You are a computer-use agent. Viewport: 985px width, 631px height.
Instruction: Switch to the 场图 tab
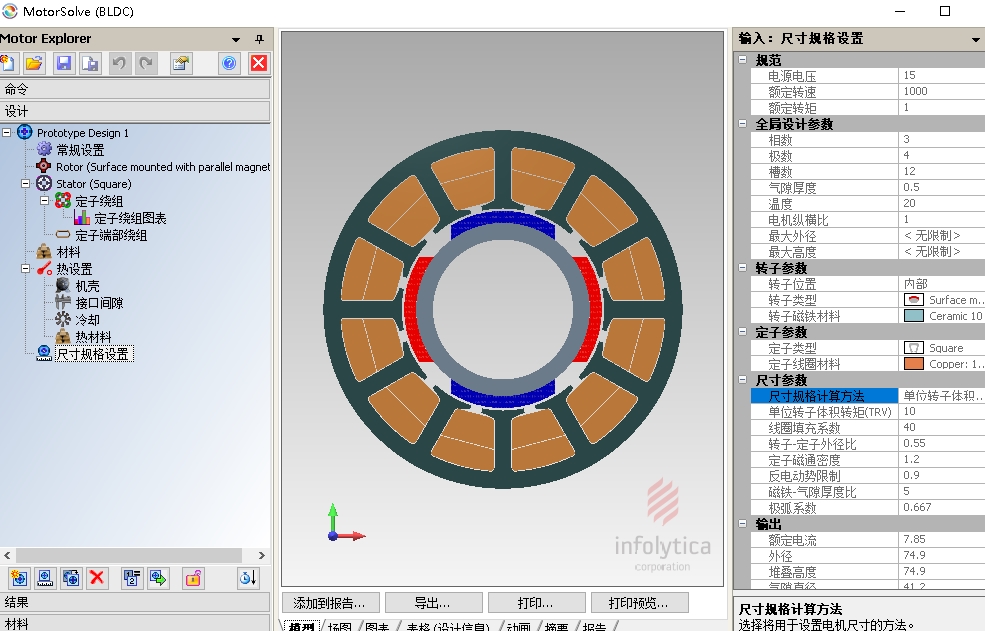pos(340,627)
